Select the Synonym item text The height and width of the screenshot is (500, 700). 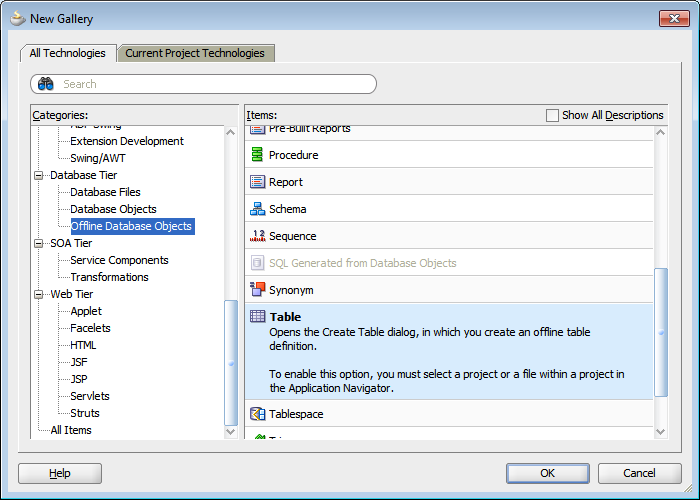point(291,290)
